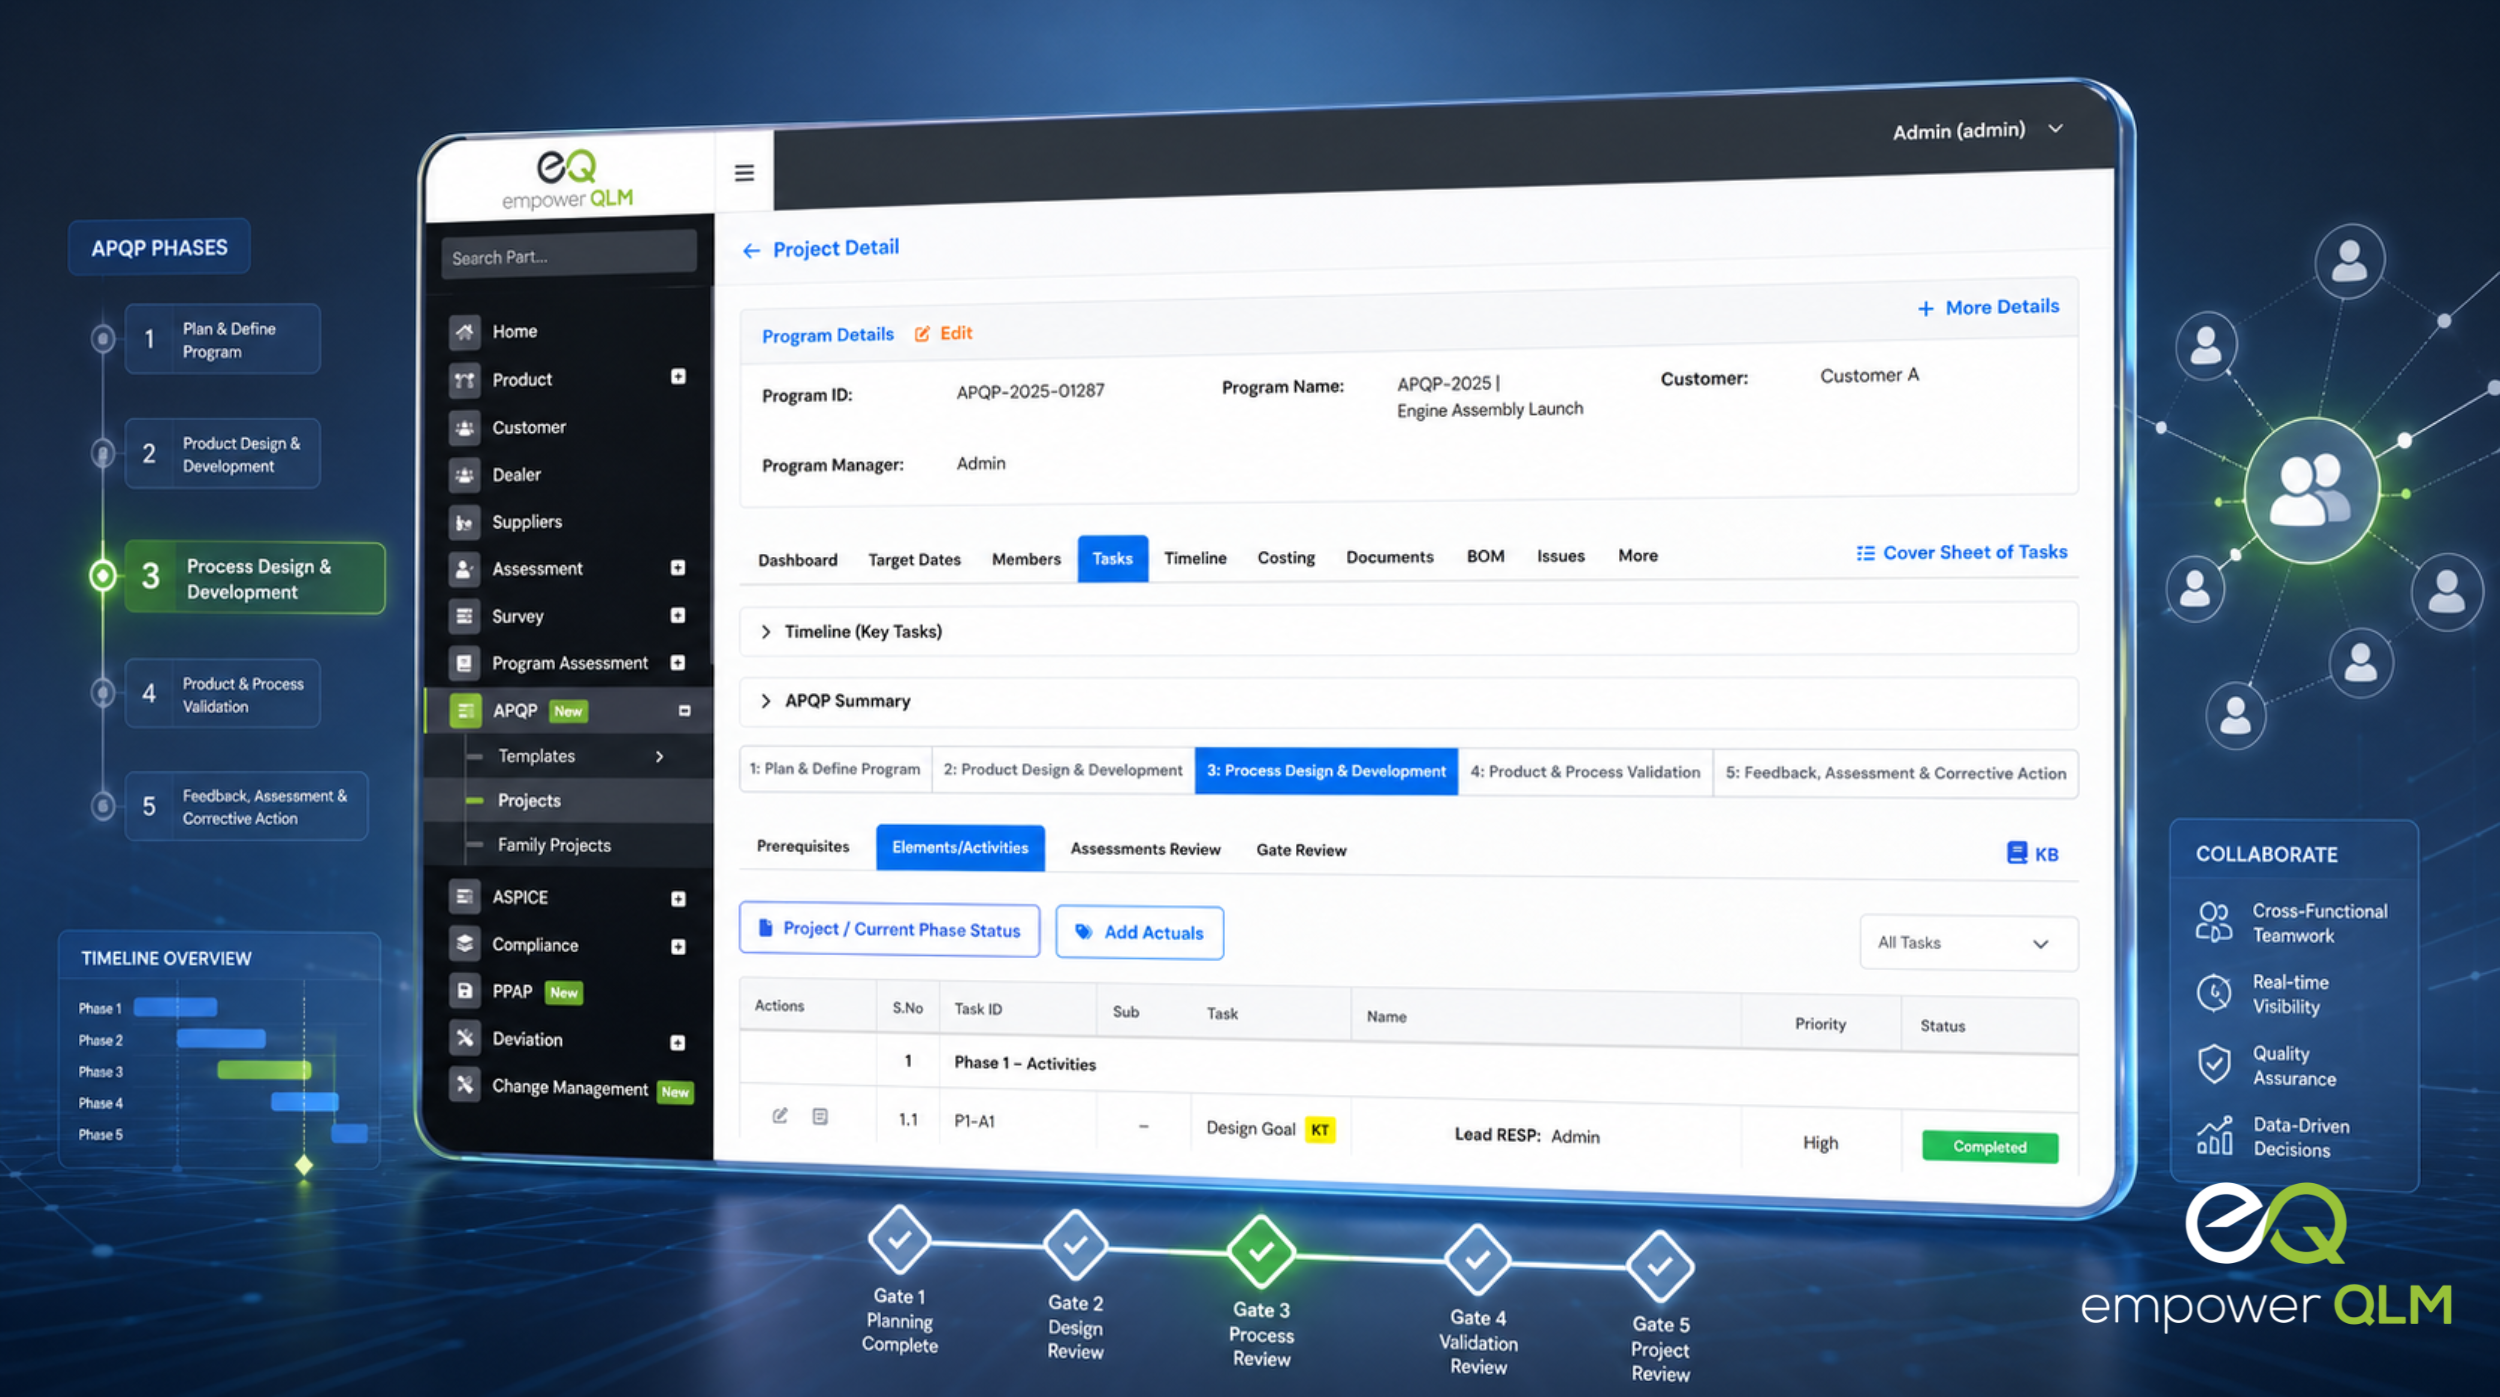The height and width of the screenshot is (1397, 2500).
Task: Expand the Compliance menu plus toggle
Action: pos(678,946)
